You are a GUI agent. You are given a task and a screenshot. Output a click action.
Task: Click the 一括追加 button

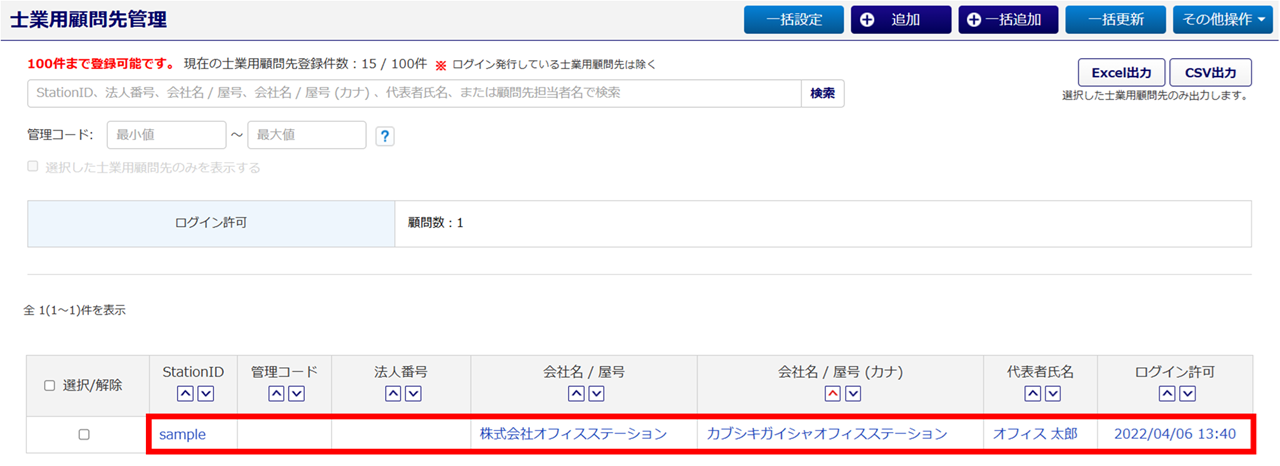pos(1008,20)
